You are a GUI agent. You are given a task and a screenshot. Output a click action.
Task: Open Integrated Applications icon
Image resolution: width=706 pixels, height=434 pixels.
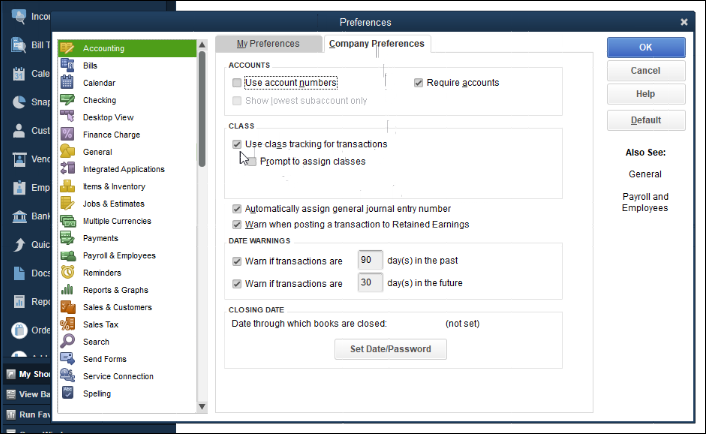click(x=68, y=168)
